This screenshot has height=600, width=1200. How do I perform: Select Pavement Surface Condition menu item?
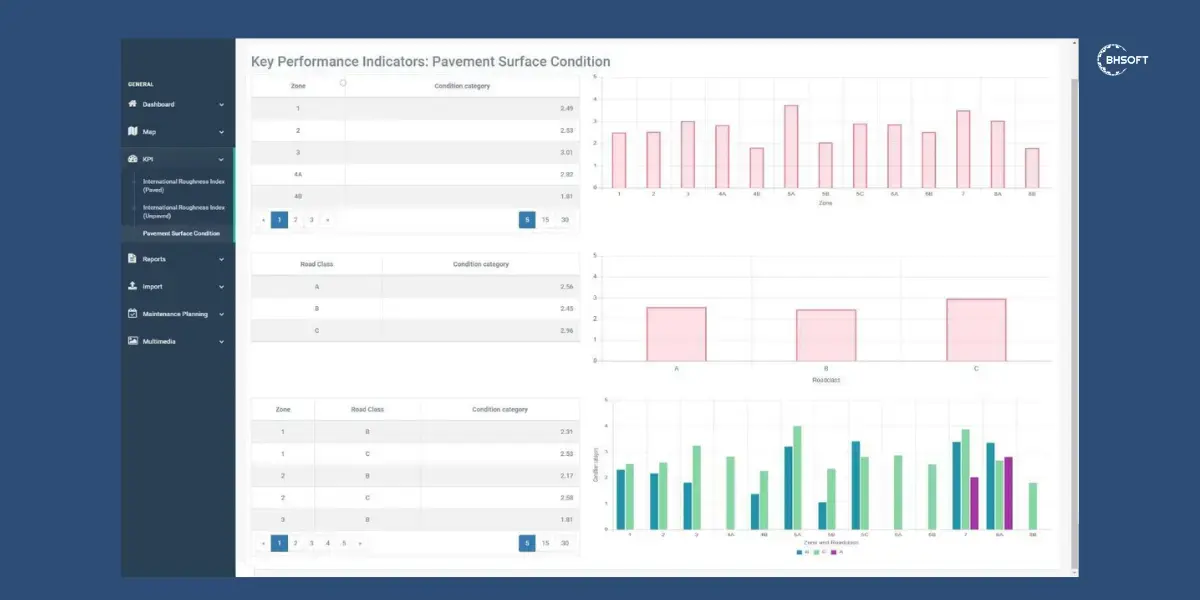181,233
